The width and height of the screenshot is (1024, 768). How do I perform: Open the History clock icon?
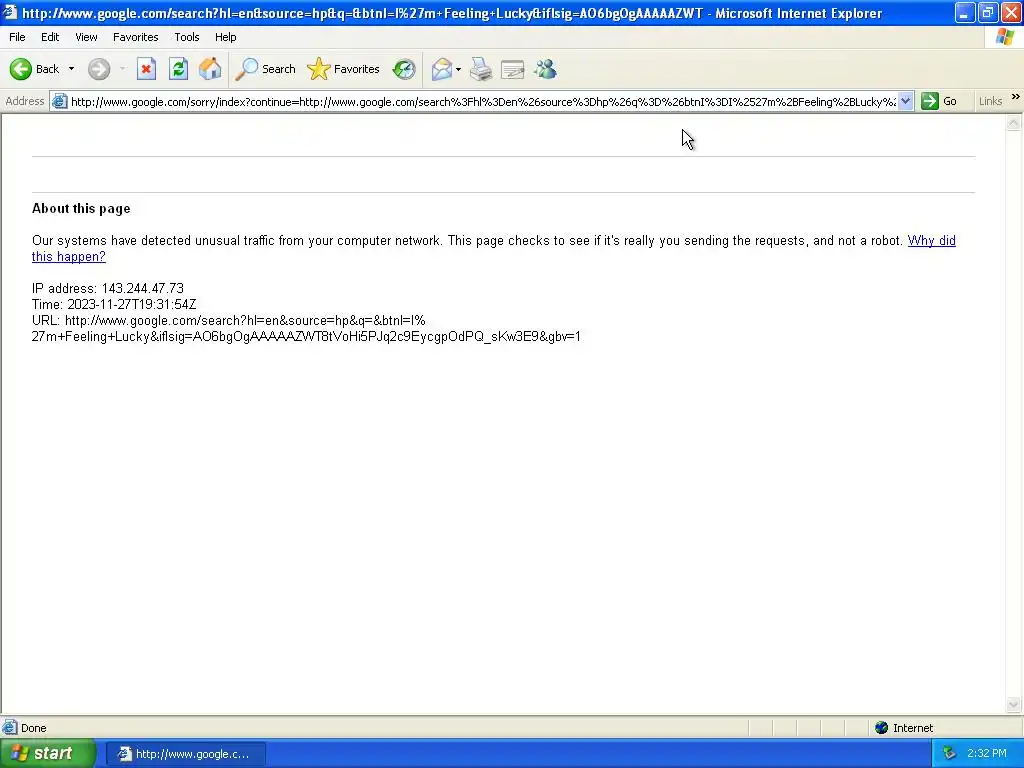click(404, 69)
